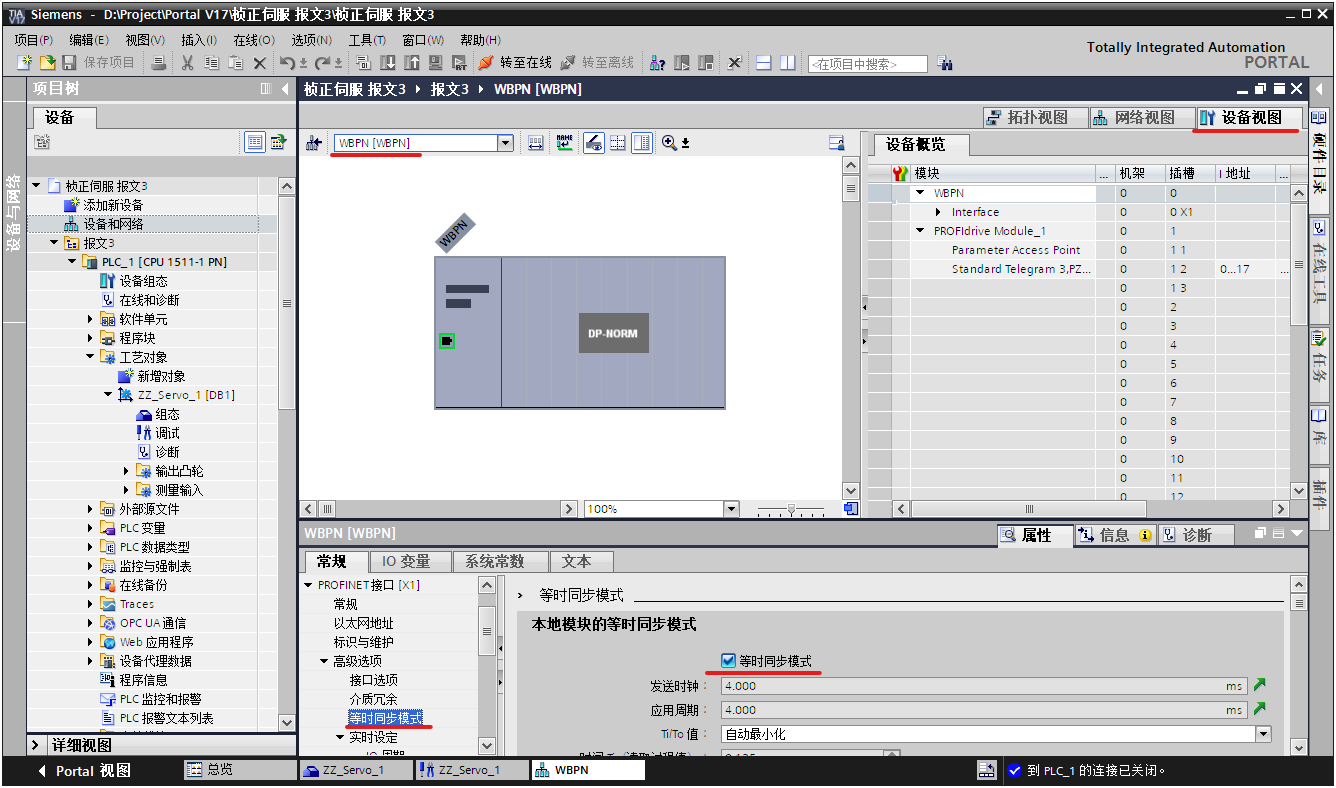Screen dimensions: 1336x788
Task: Uncheck the 等时同步模式 checkbox
Action: coord(727,661)
